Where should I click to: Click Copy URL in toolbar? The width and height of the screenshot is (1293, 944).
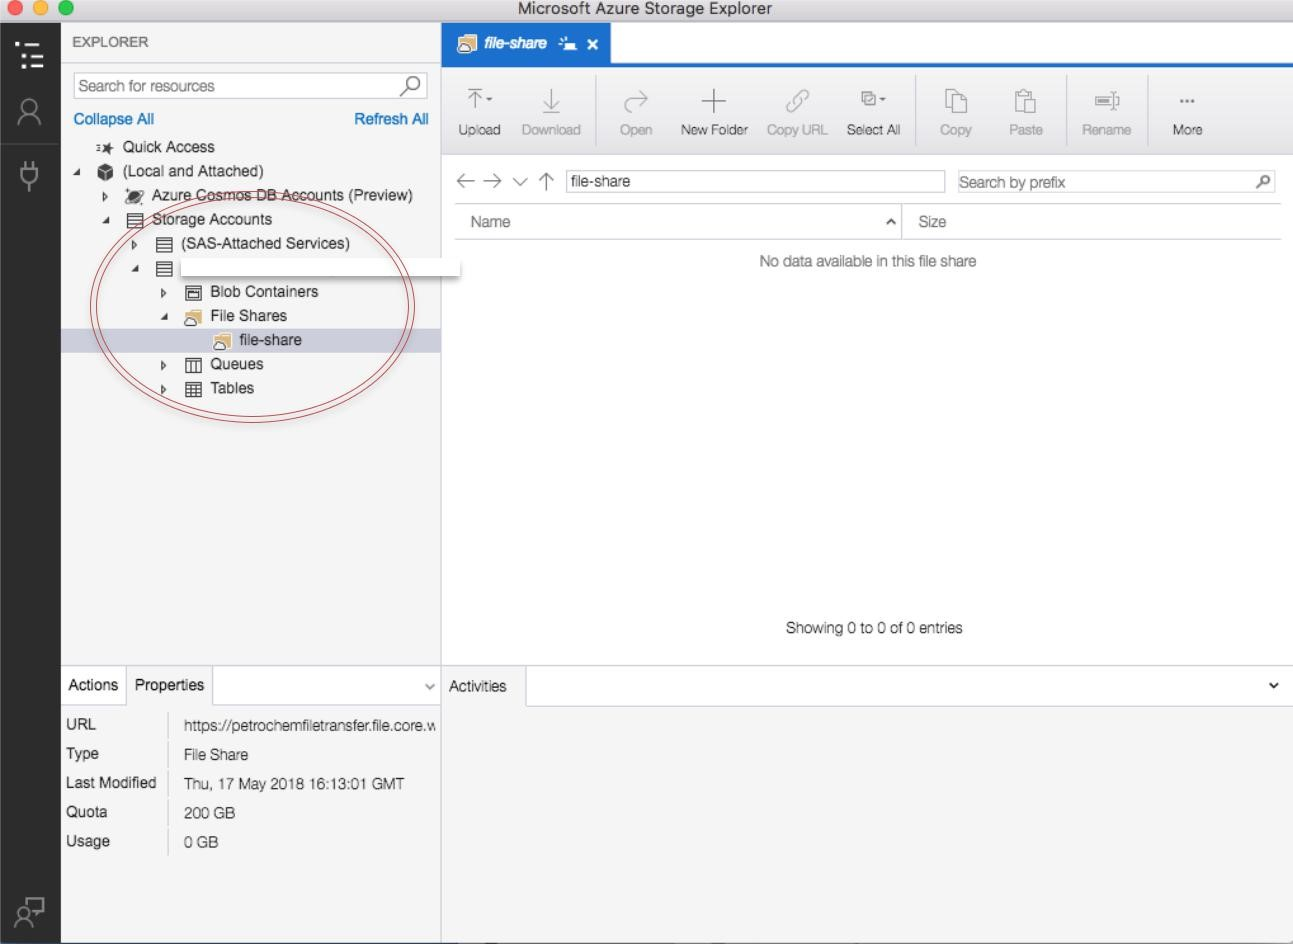[797, 112]
